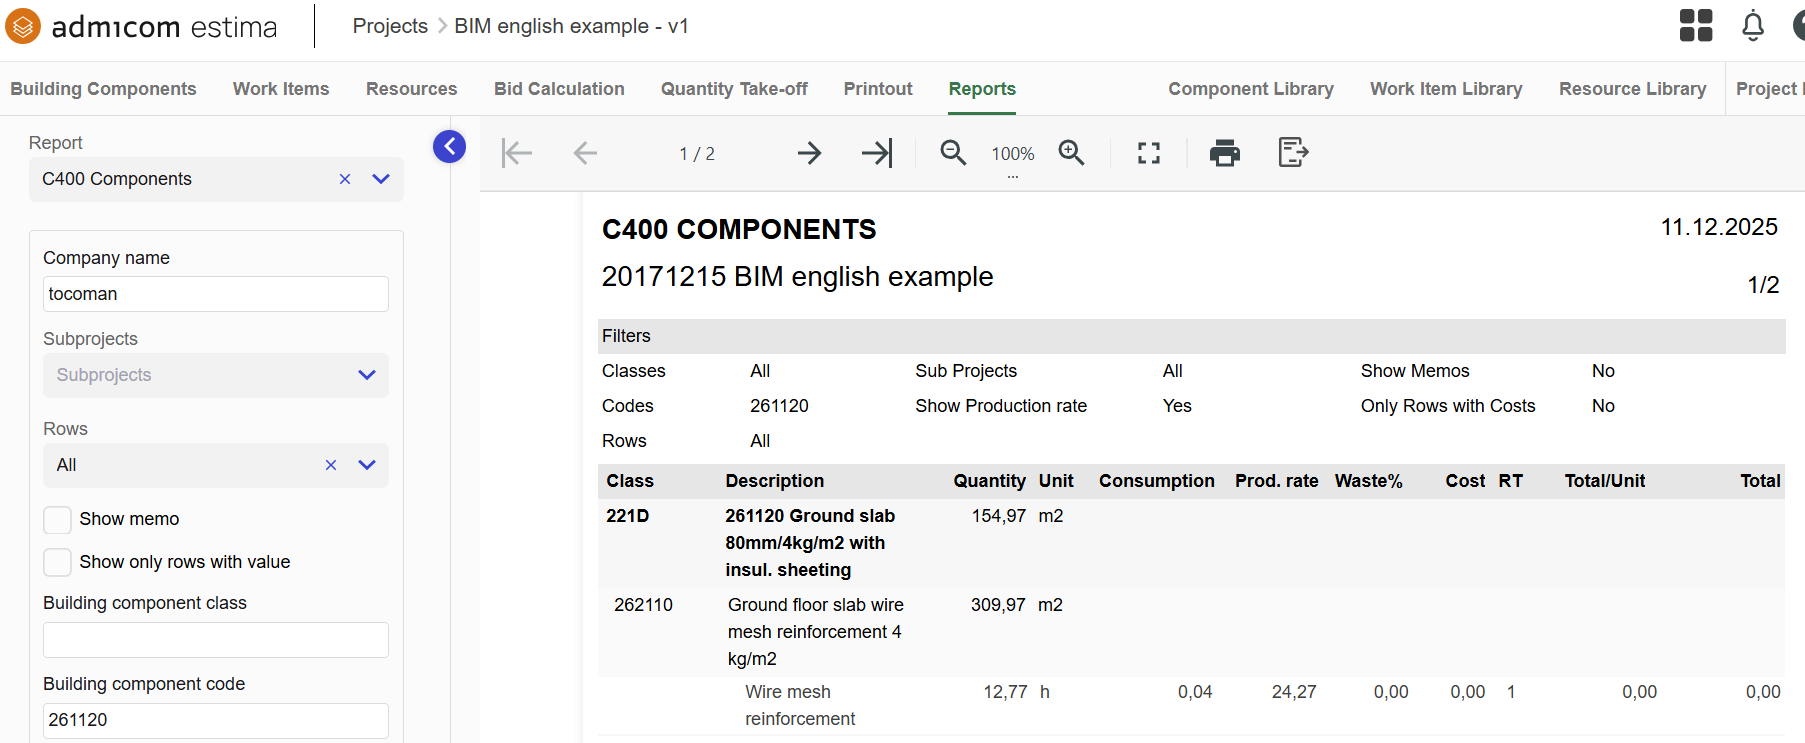Zoom out the report view
This screenshot has width=1805, height=743.
(x=953, y=153)
